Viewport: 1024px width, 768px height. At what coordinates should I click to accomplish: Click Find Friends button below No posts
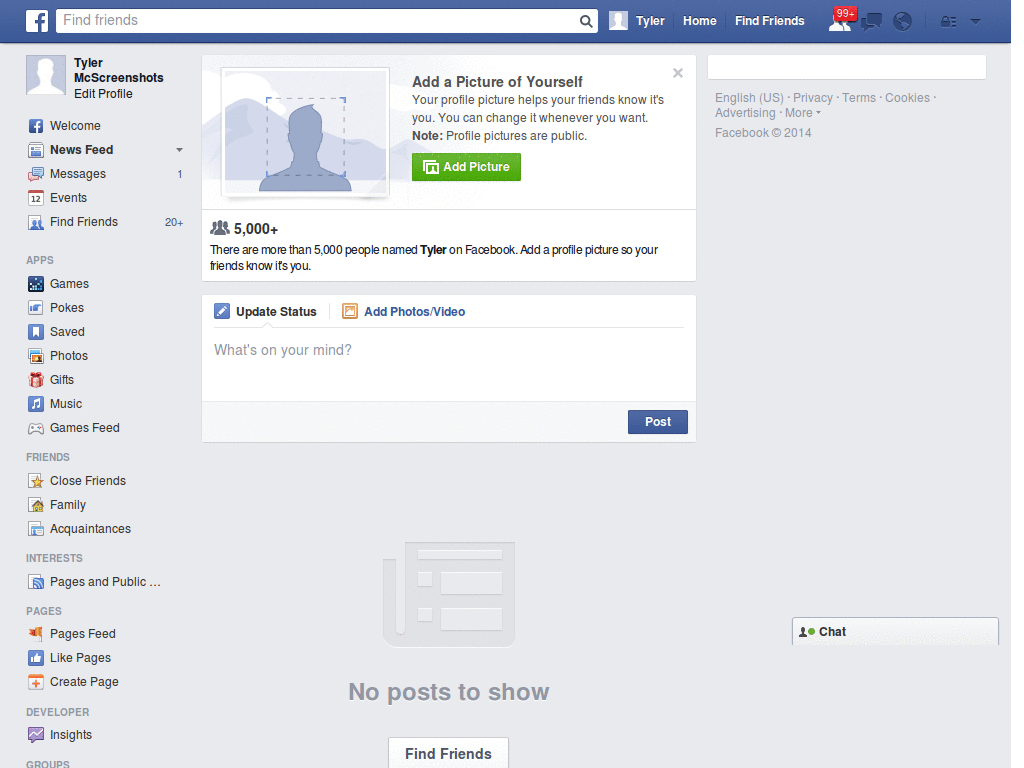pyautogui.click(x=448, y=753)
